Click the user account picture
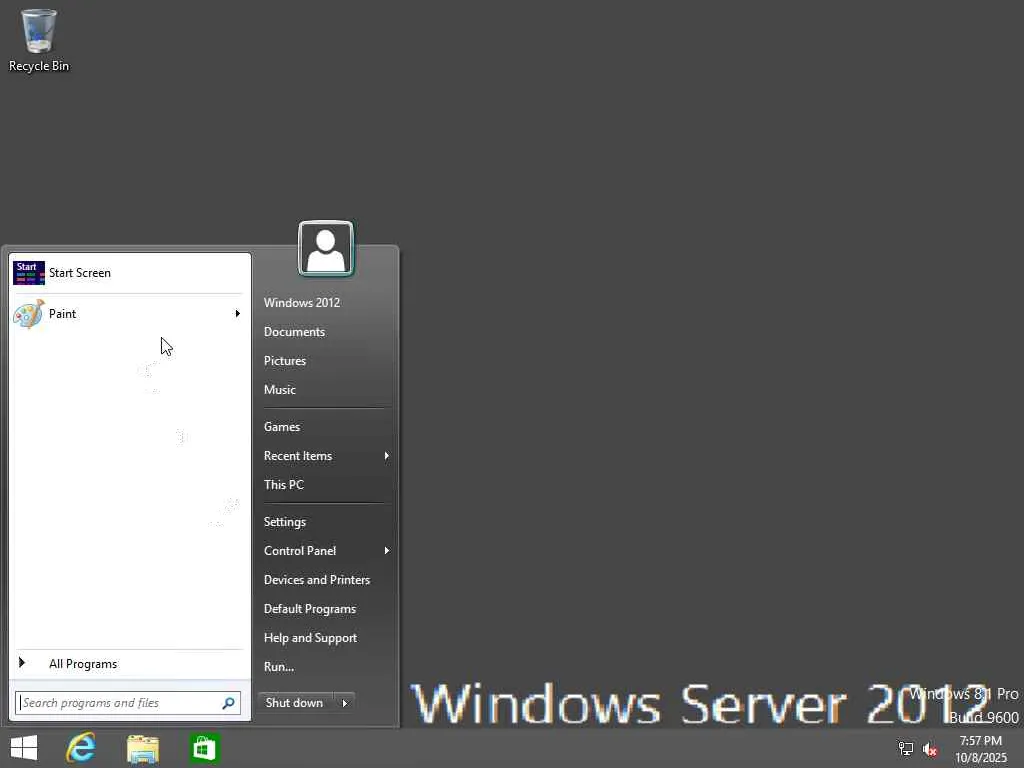1024x768 pixels. 326,248
